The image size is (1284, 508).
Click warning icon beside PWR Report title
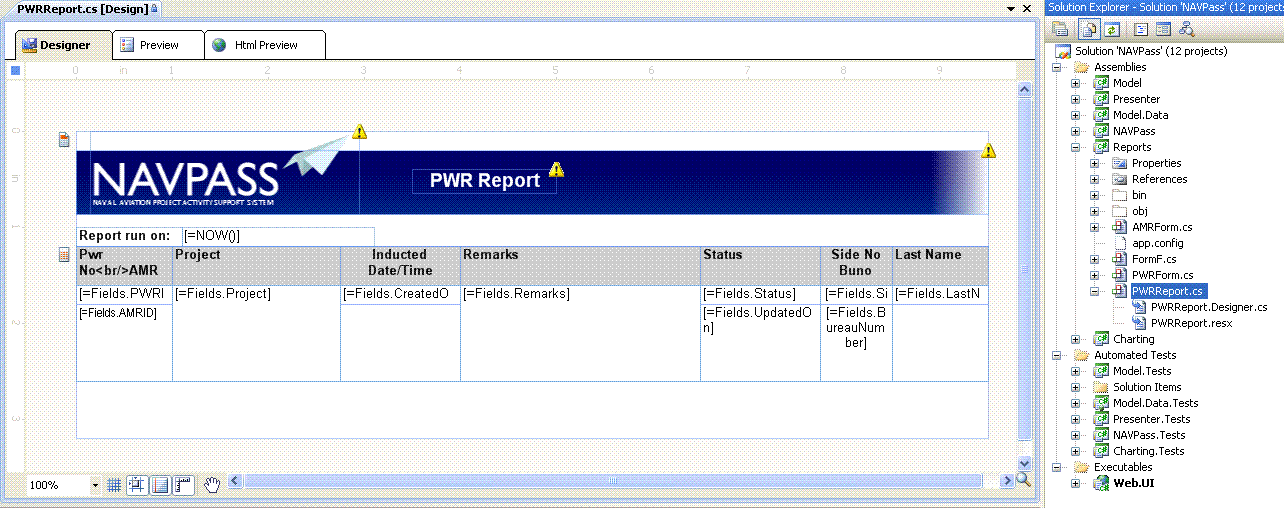(556, 169)
